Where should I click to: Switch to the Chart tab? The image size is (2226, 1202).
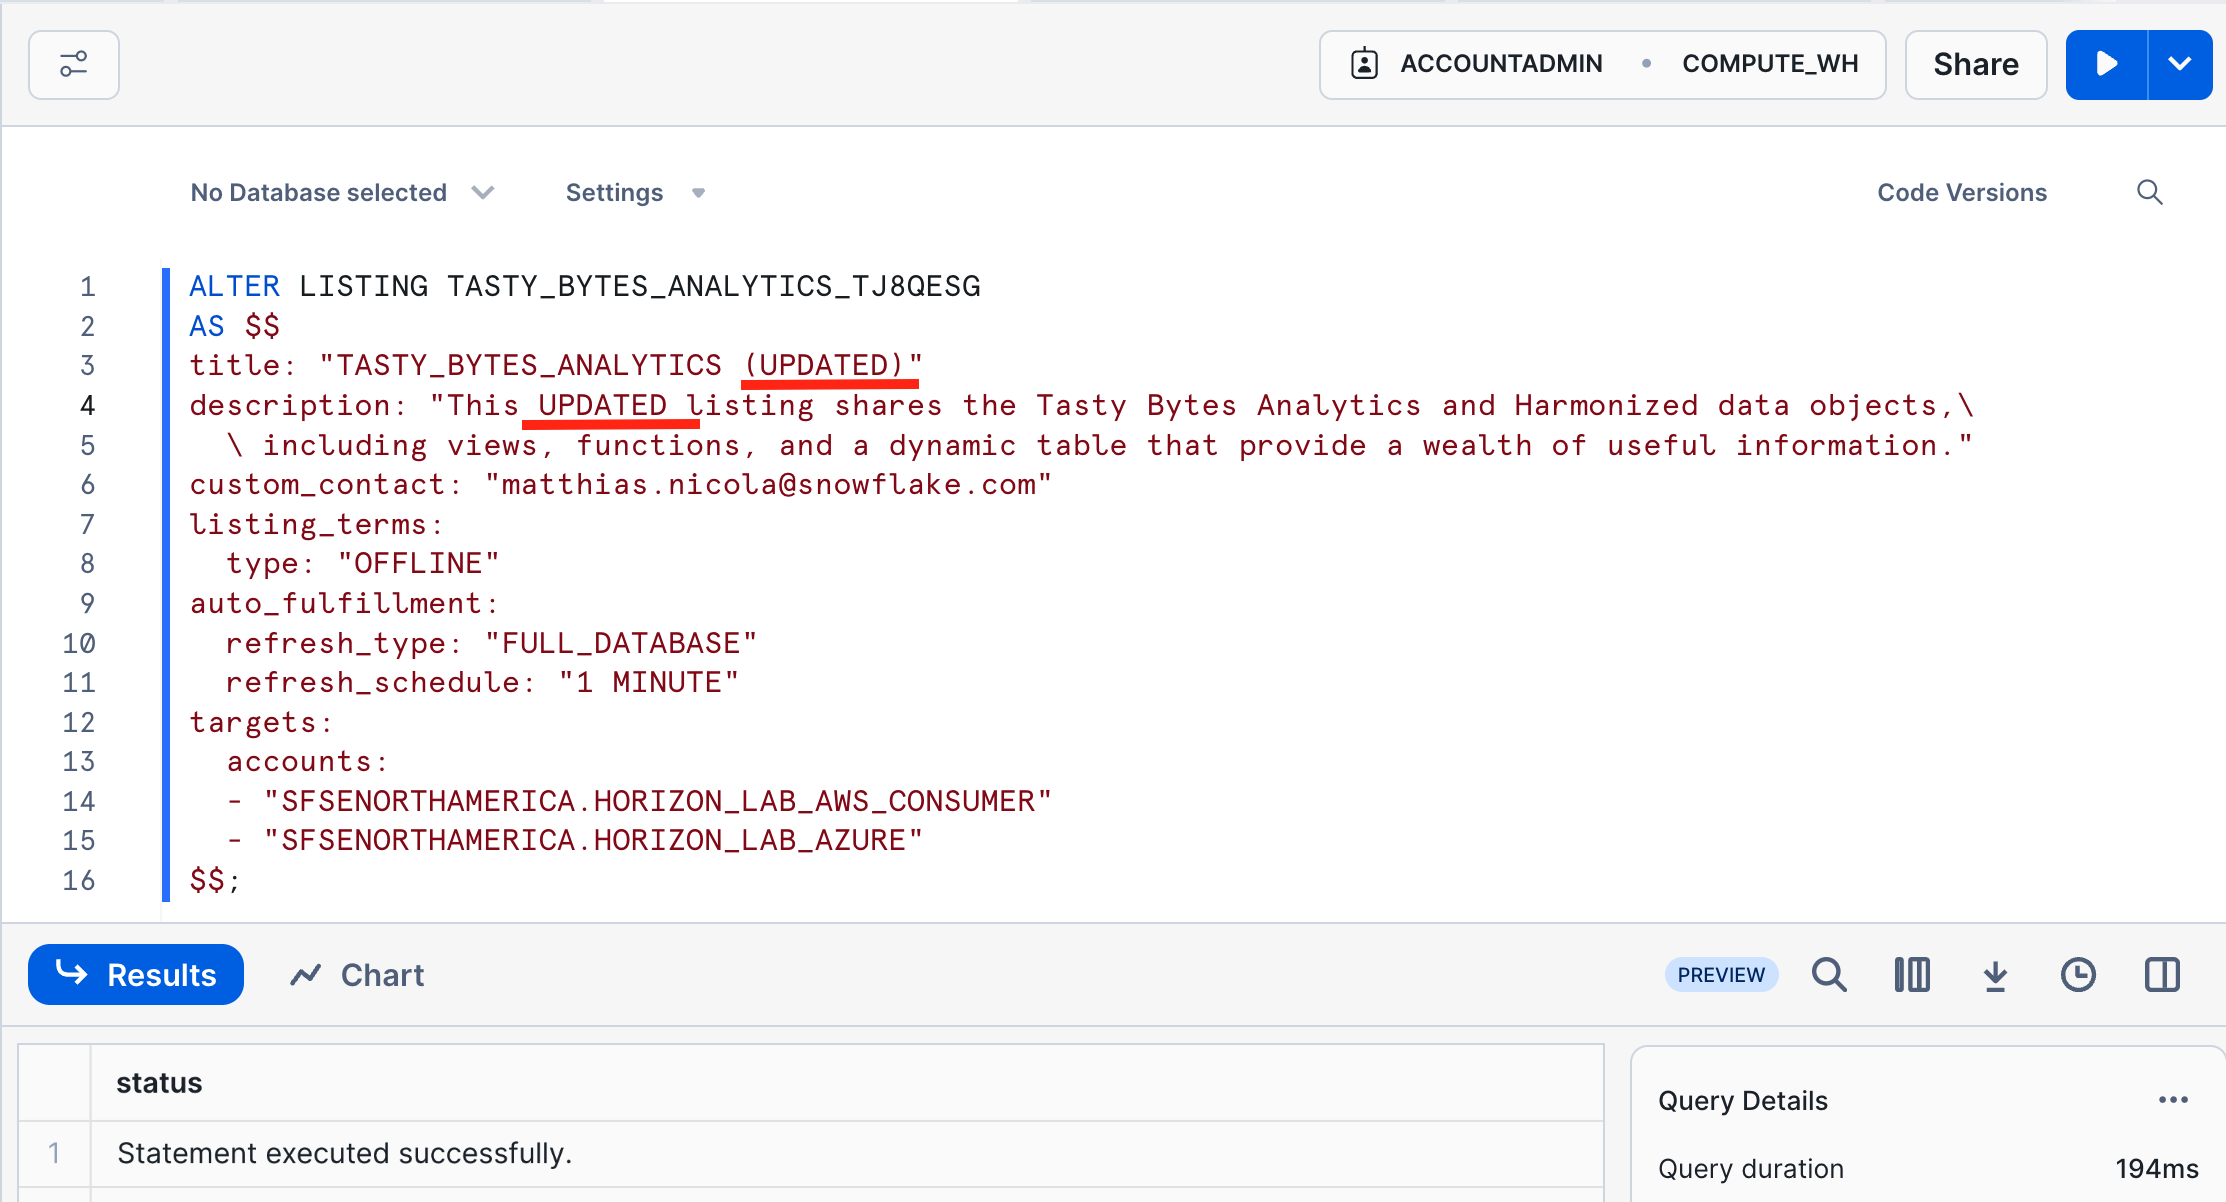[357, 974]
